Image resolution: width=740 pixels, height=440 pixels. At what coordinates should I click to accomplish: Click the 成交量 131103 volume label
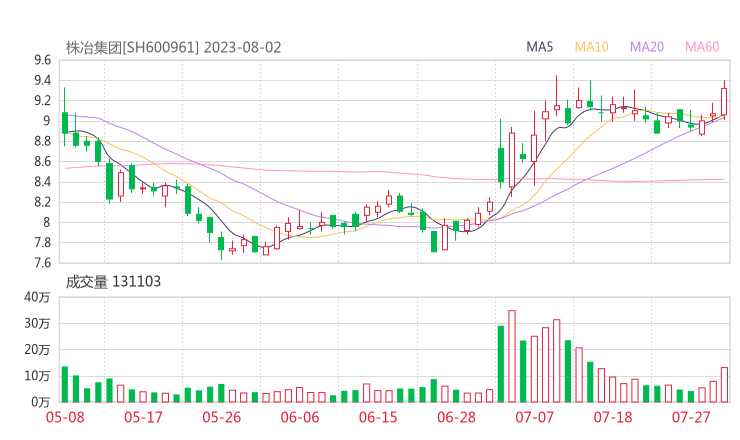pyautogui.click(x=113, y=282)
